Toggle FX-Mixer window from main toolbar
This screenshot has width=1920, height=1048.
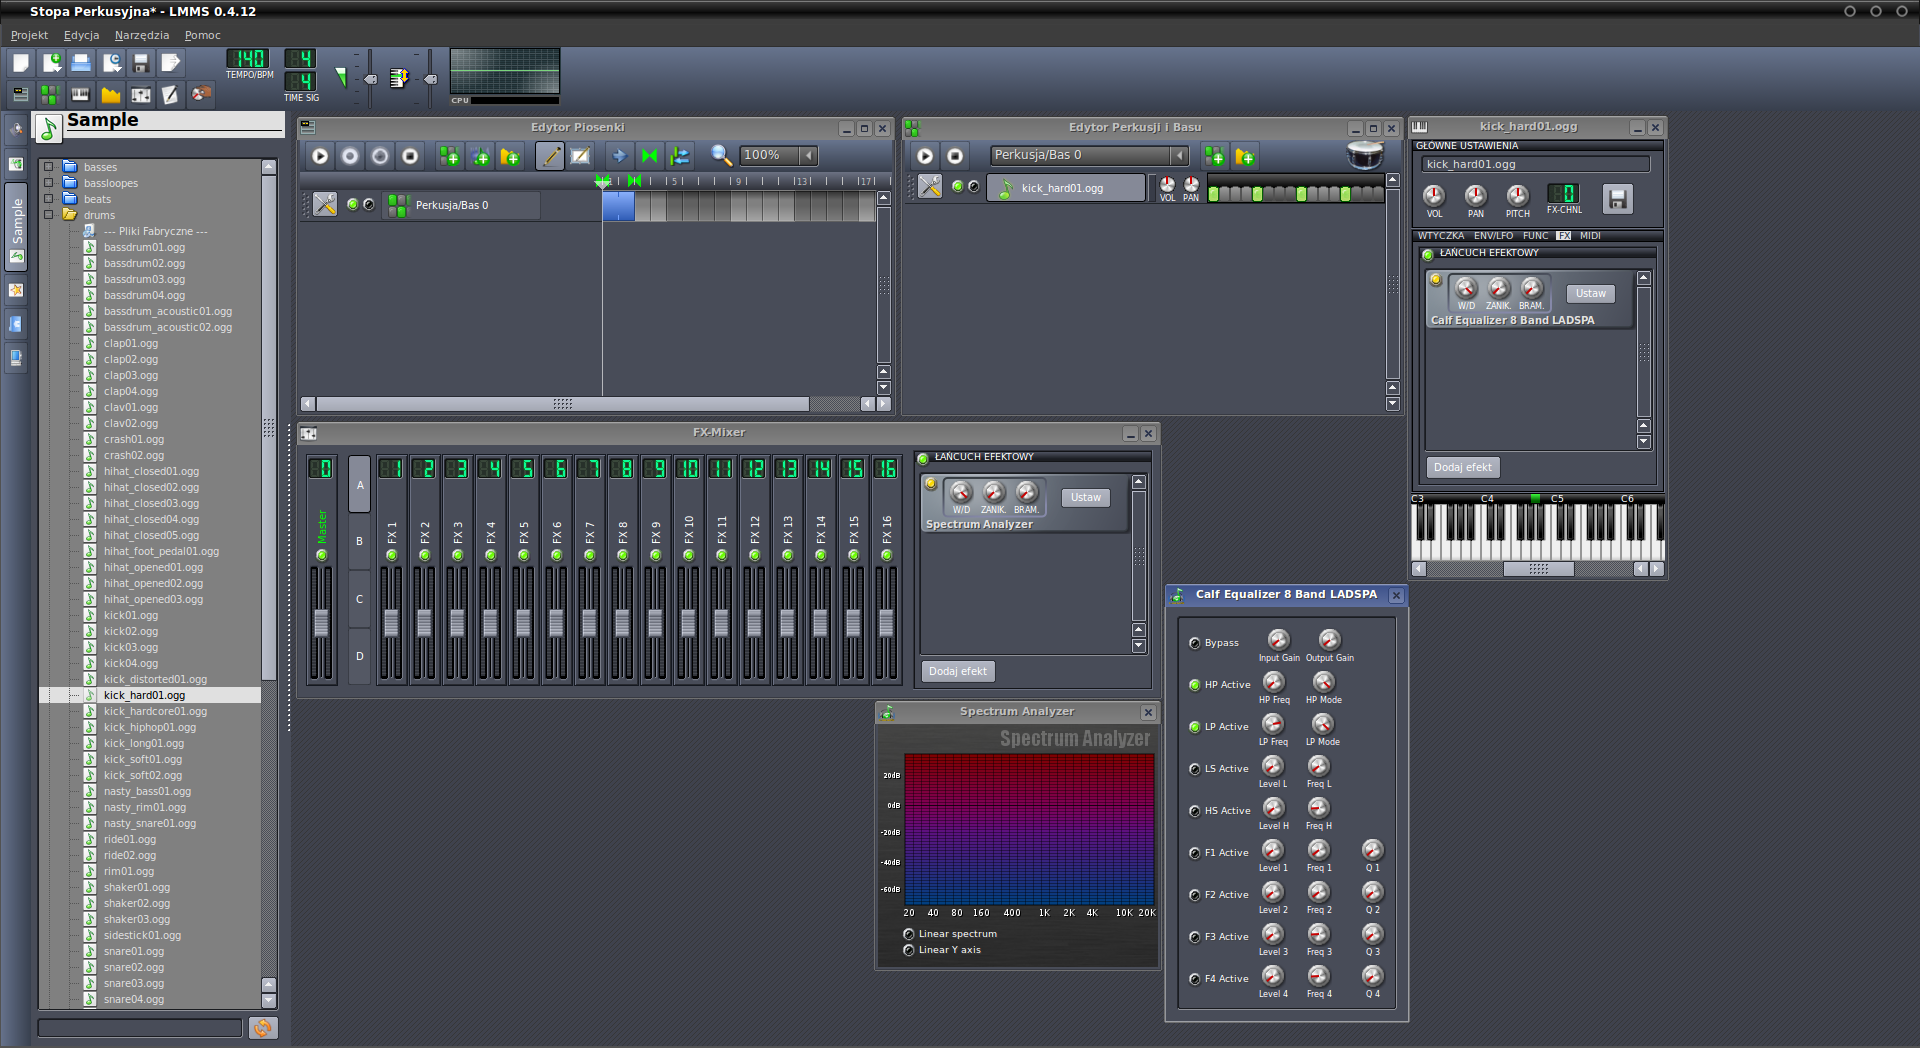pos(141,94)
